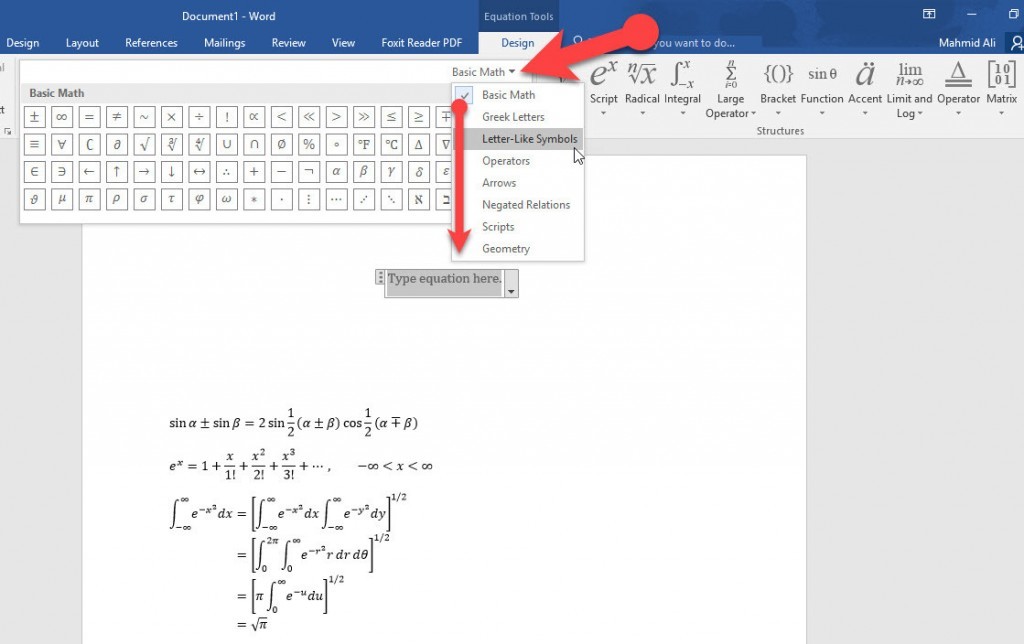This screenshot has height=644, width=1024.
Task: Insert the intersection symbol
Action: 254,144
